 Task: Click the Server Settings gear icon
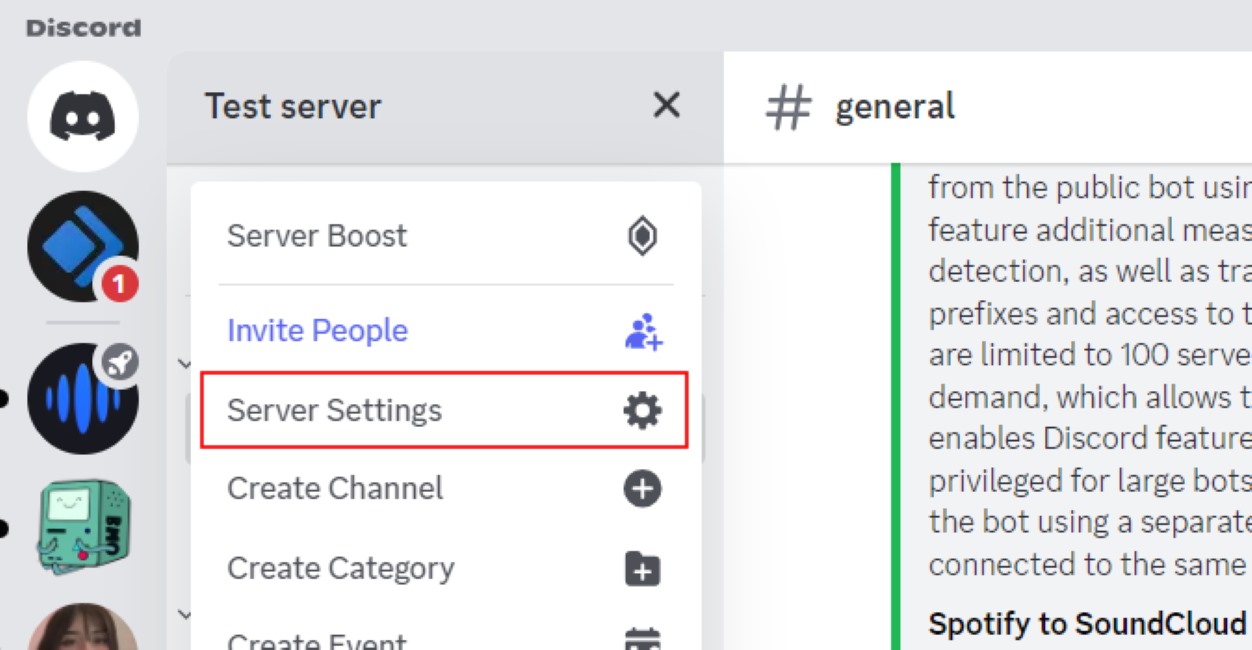642,408
